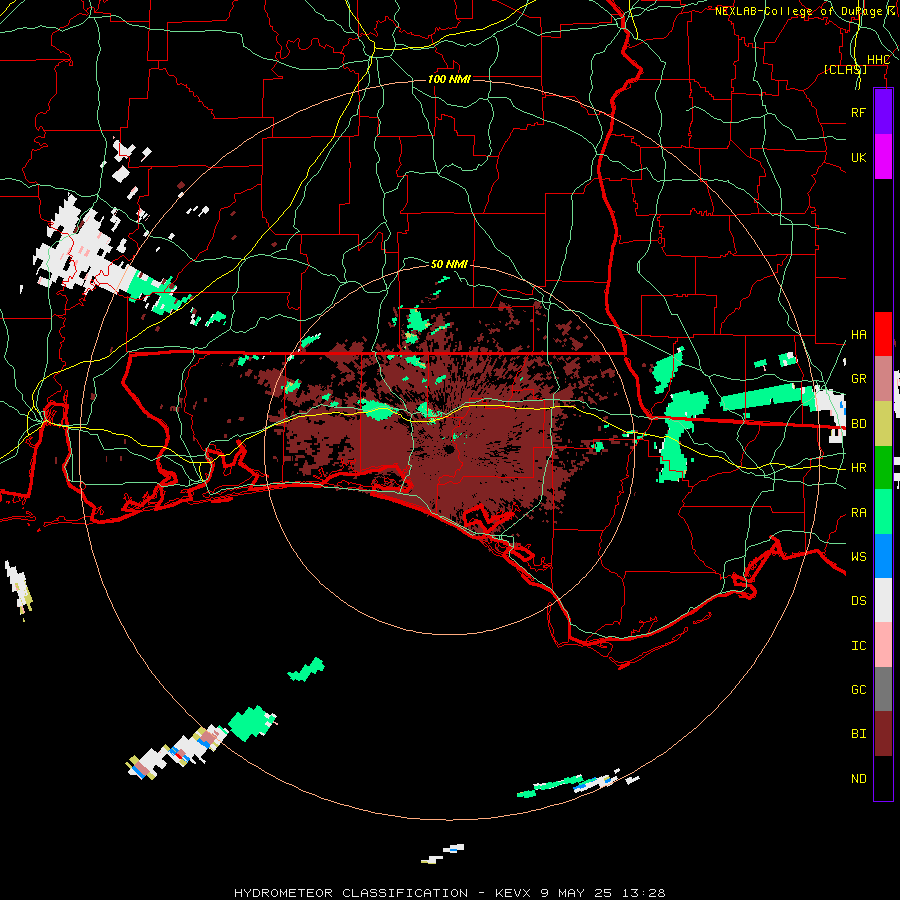Image resolution: width=900 pixels, height=900 pixels.
Task: Click the brown BI legend swatch
Action: click(x=883, y=734)
